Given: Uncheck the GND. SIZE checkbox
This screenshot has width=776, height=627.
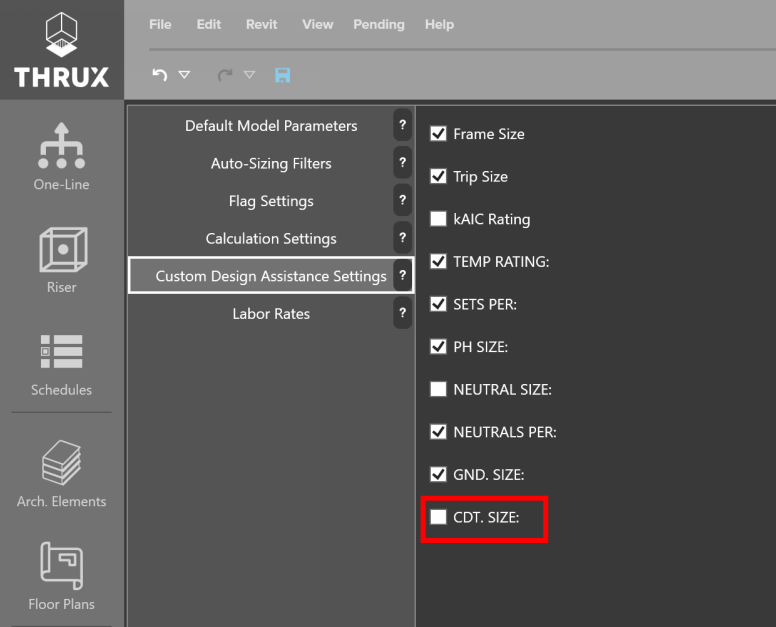Looking at the screenshot, I should [438, 474].
